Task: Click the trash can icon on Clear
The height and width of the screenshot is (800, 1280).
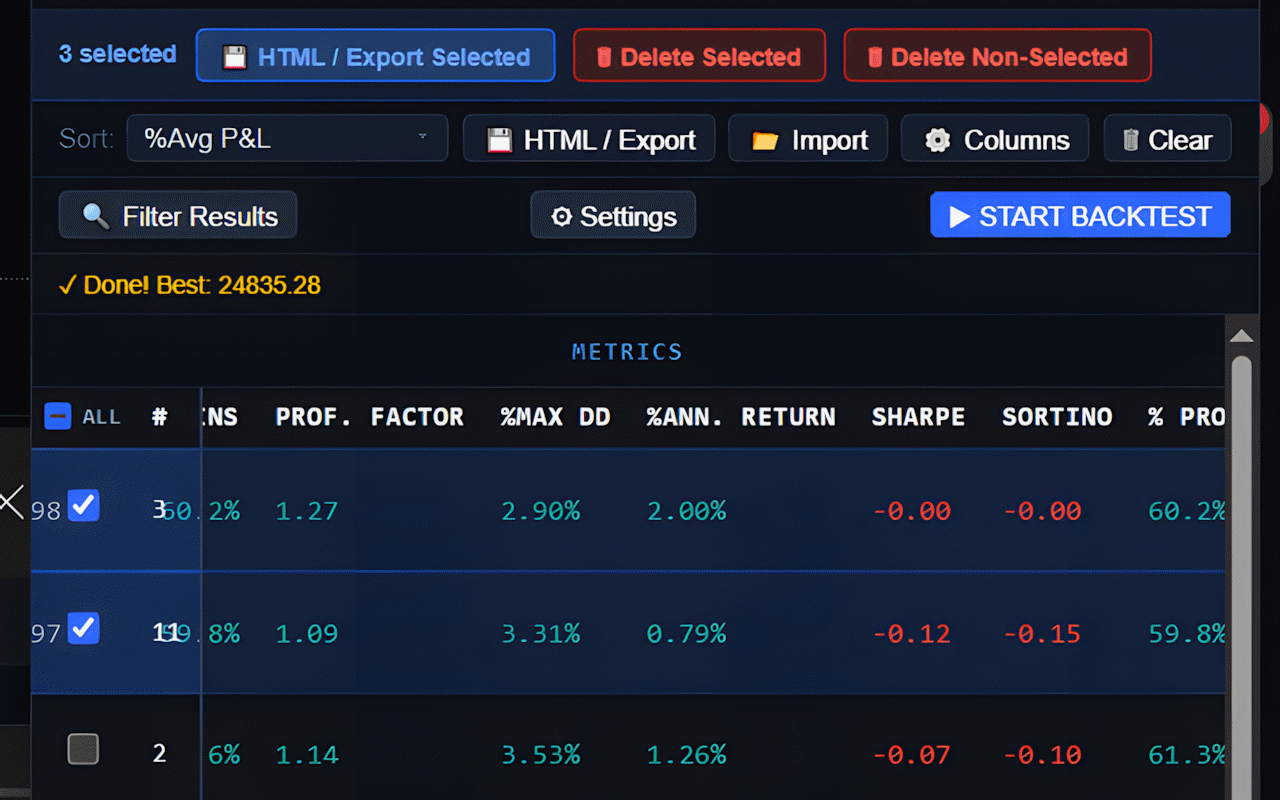Action: 1131,140
